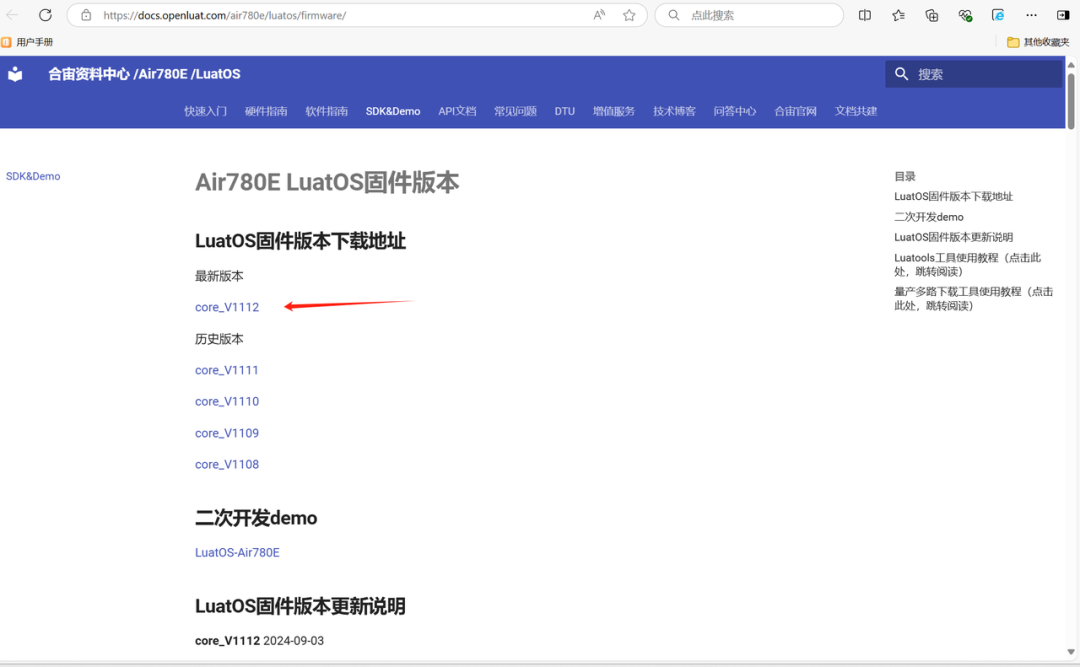Viewport: 1080px width, 667px height.
Task: Open Internet Explorer mode icon
Action: point(997,15)
